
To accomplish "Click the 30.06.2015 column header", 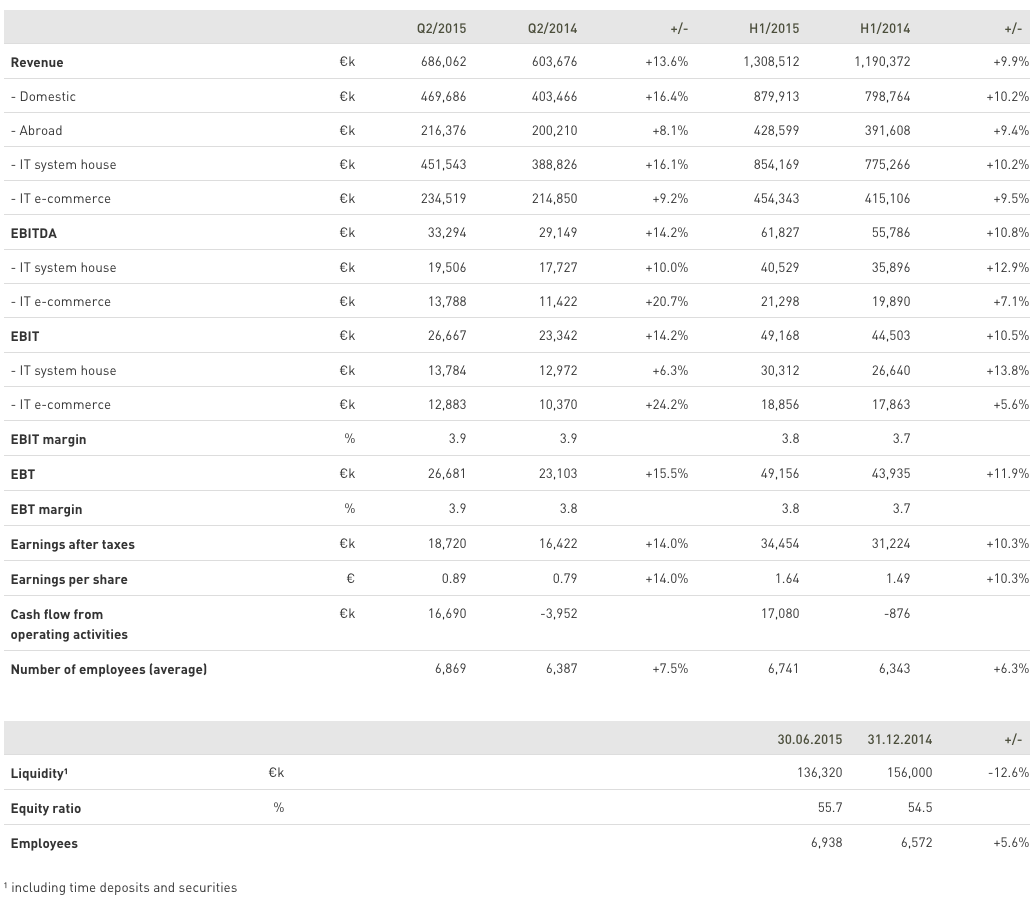I will click(x=809, y=740).
